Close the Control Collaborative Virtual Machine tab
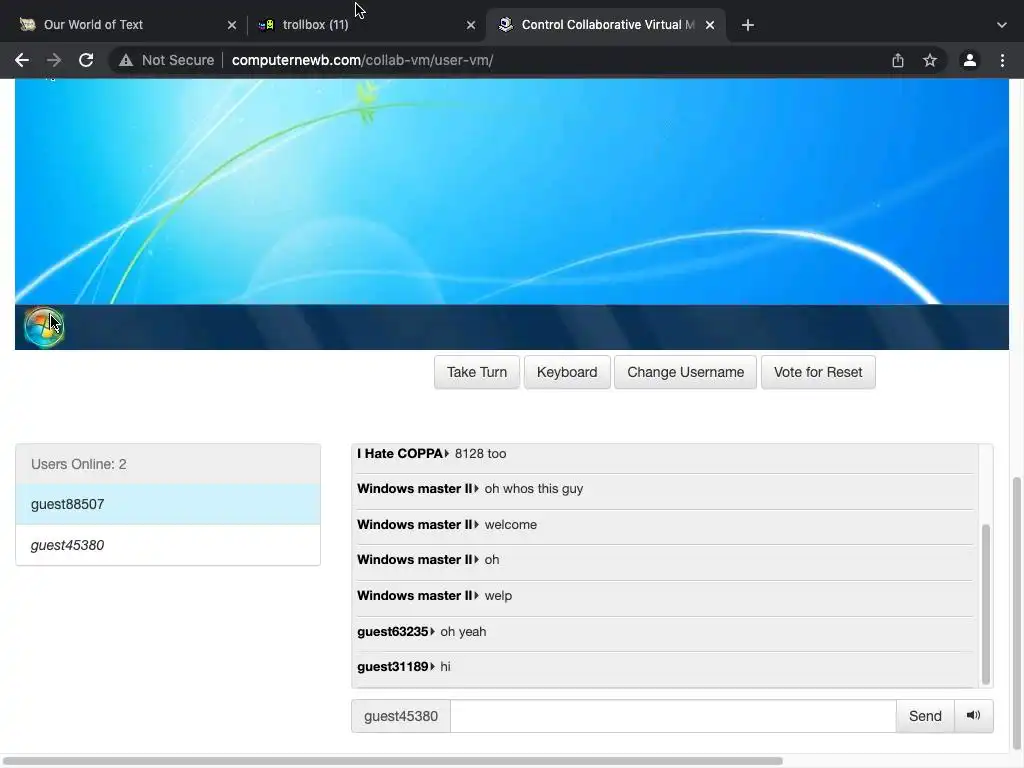Screen dimensions: 1024x768 coord(710,25)
